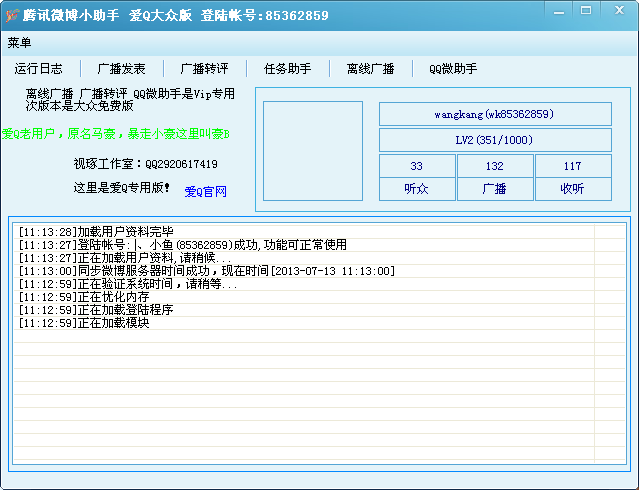Click the 听众 label button
The width and height of the screenshot is (639, 490).
coord(417,189)
